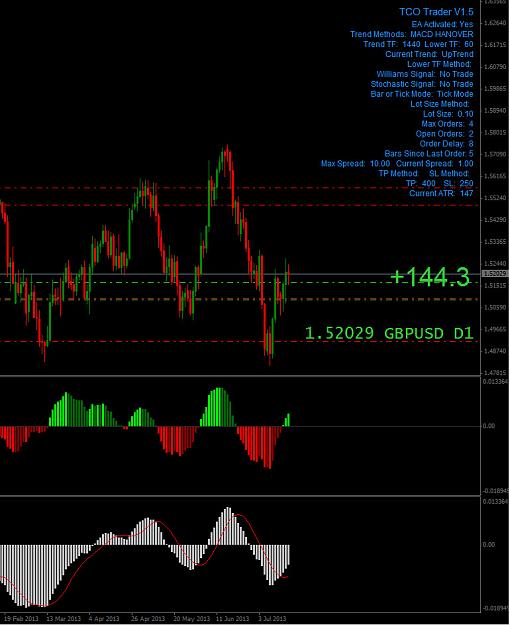Click the 'Current Trend: UpTrend' text
The width and height of the screenshot is (510, 625).
click(x=429, y=54)
